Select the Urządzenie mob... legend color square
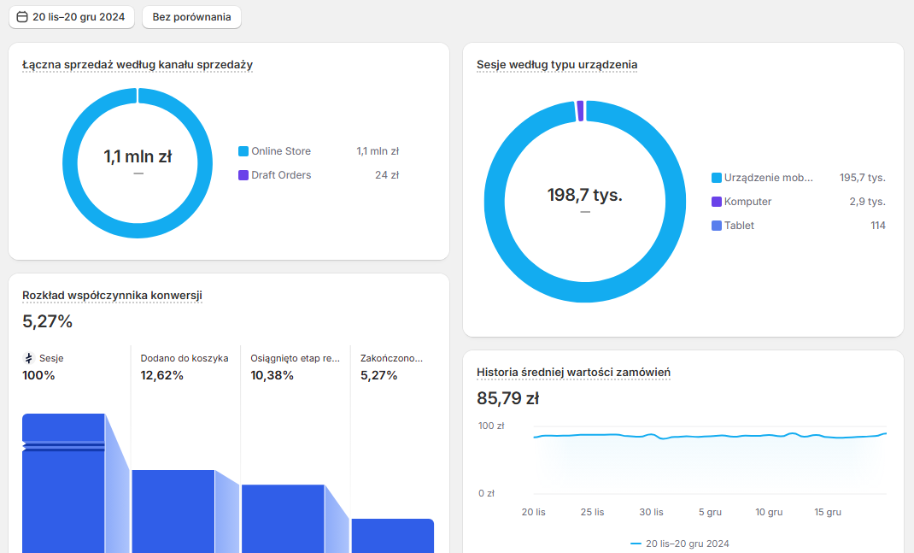The width and height of the screenshot is (914, 553). click(716, 178)
